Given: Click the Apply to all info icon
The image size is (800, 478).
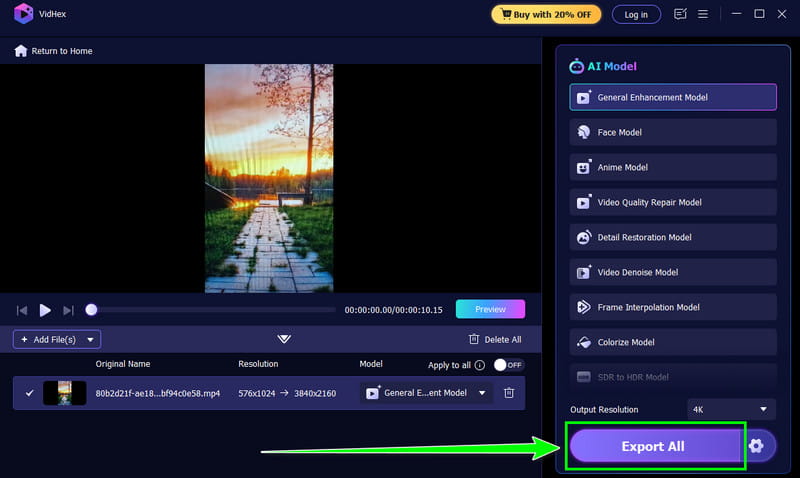Looking at the screenshot, I should [480, 365].
